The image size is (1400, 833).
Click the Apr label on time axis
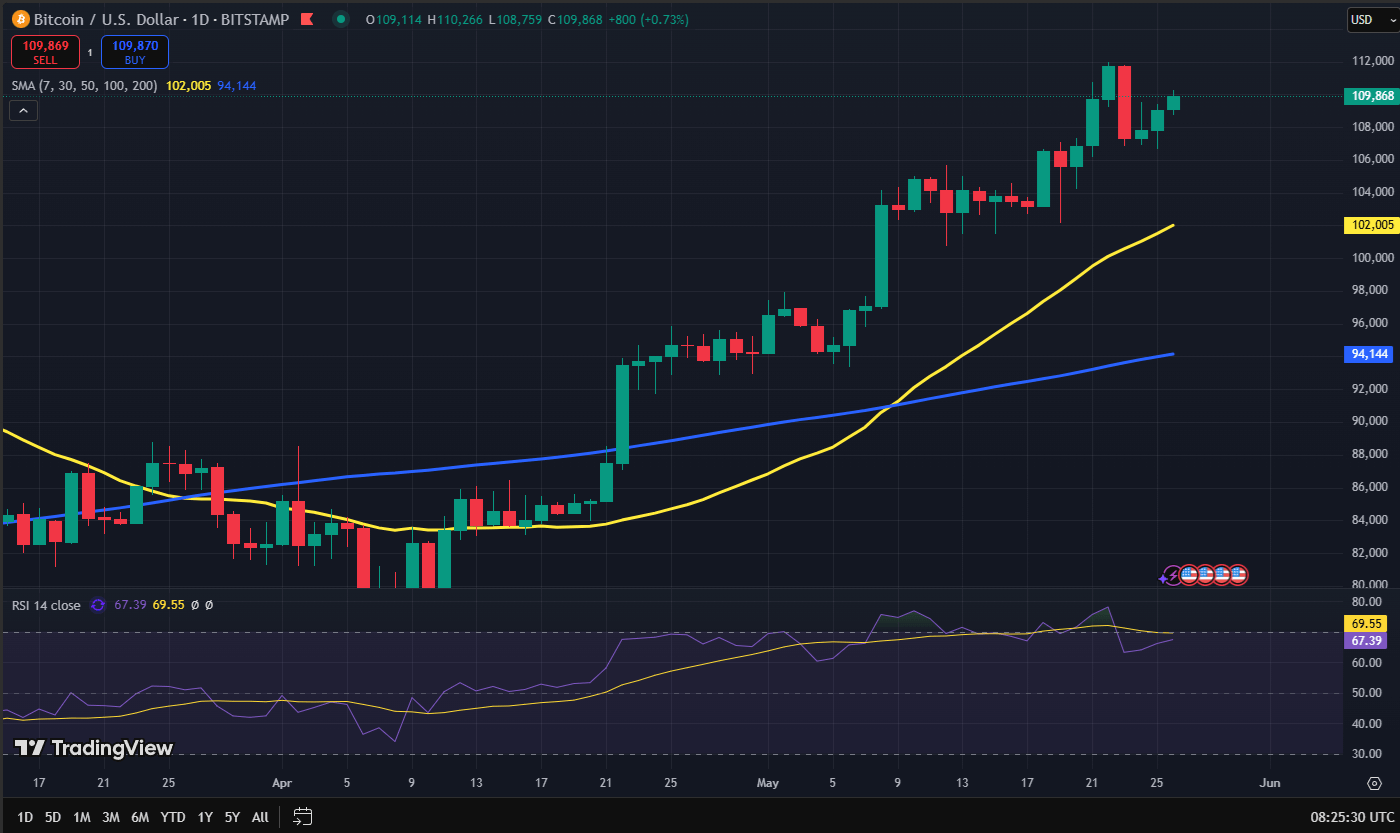pyautogui.click(x=282, y=782)
